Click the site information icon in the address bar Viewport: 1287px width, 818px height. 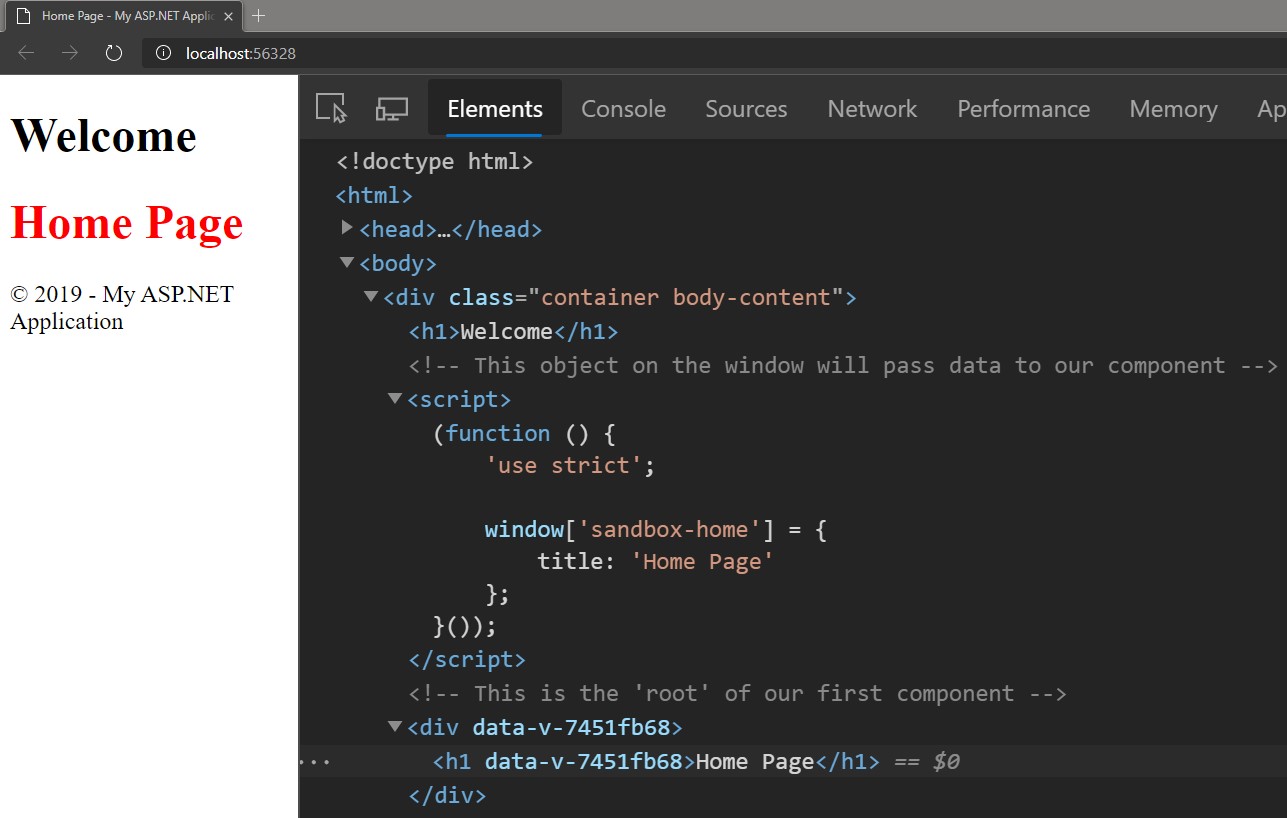point(164,53)
